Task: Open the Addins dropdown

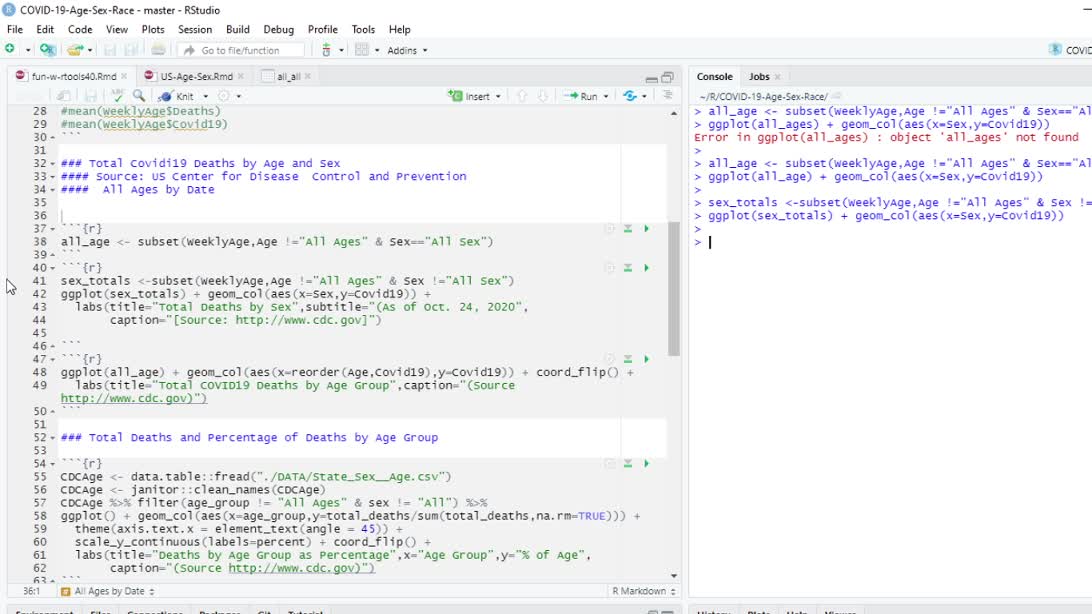Action: point(407,50)
